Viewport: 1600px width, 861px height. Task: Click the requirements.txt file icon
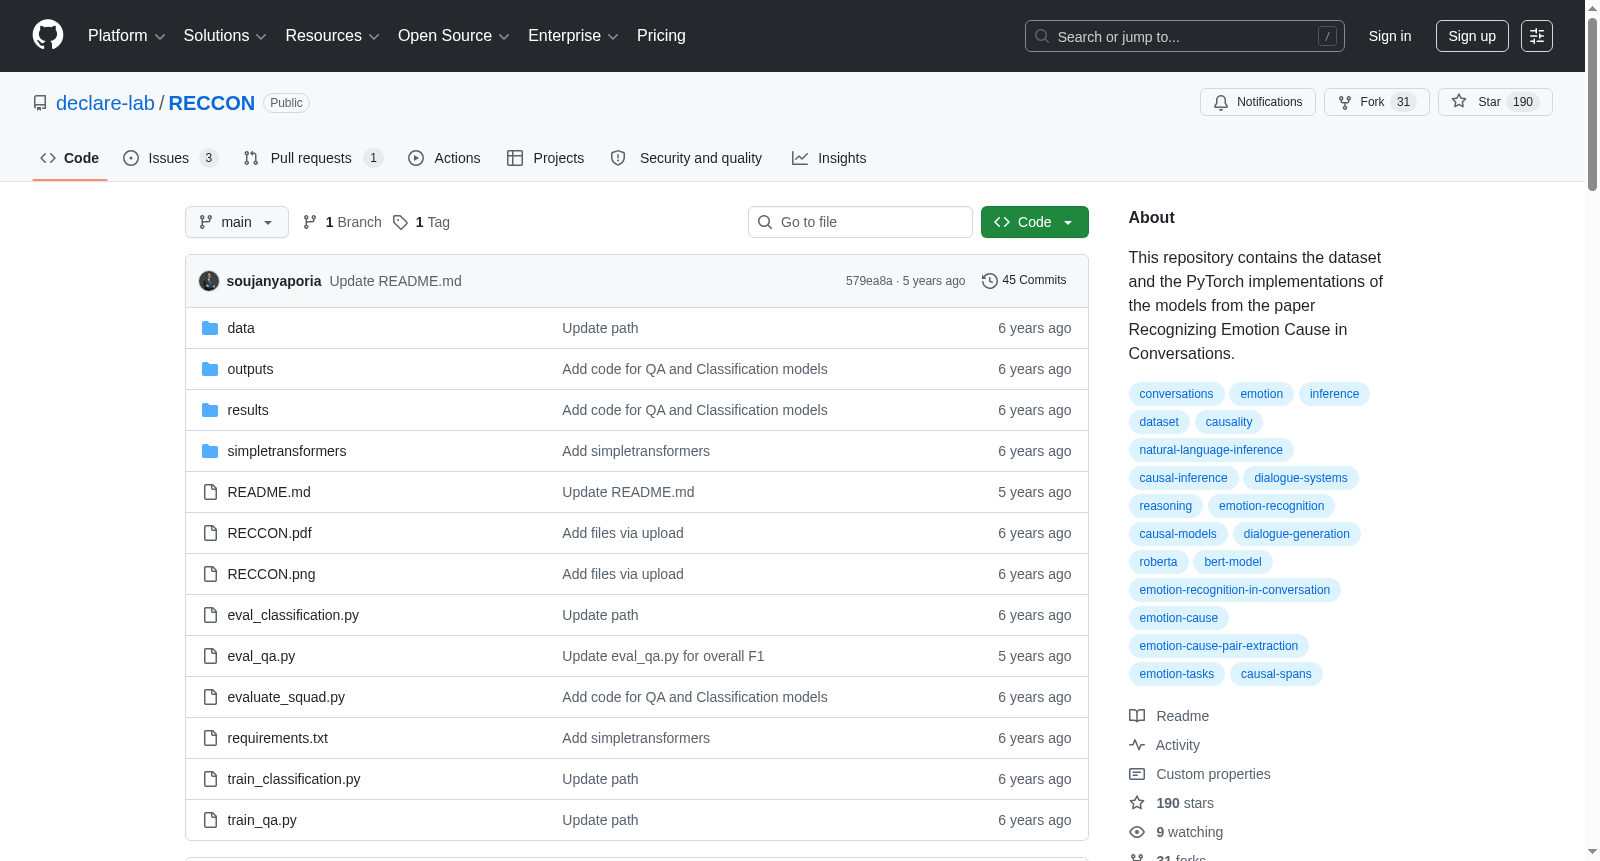tap(210, 738)
